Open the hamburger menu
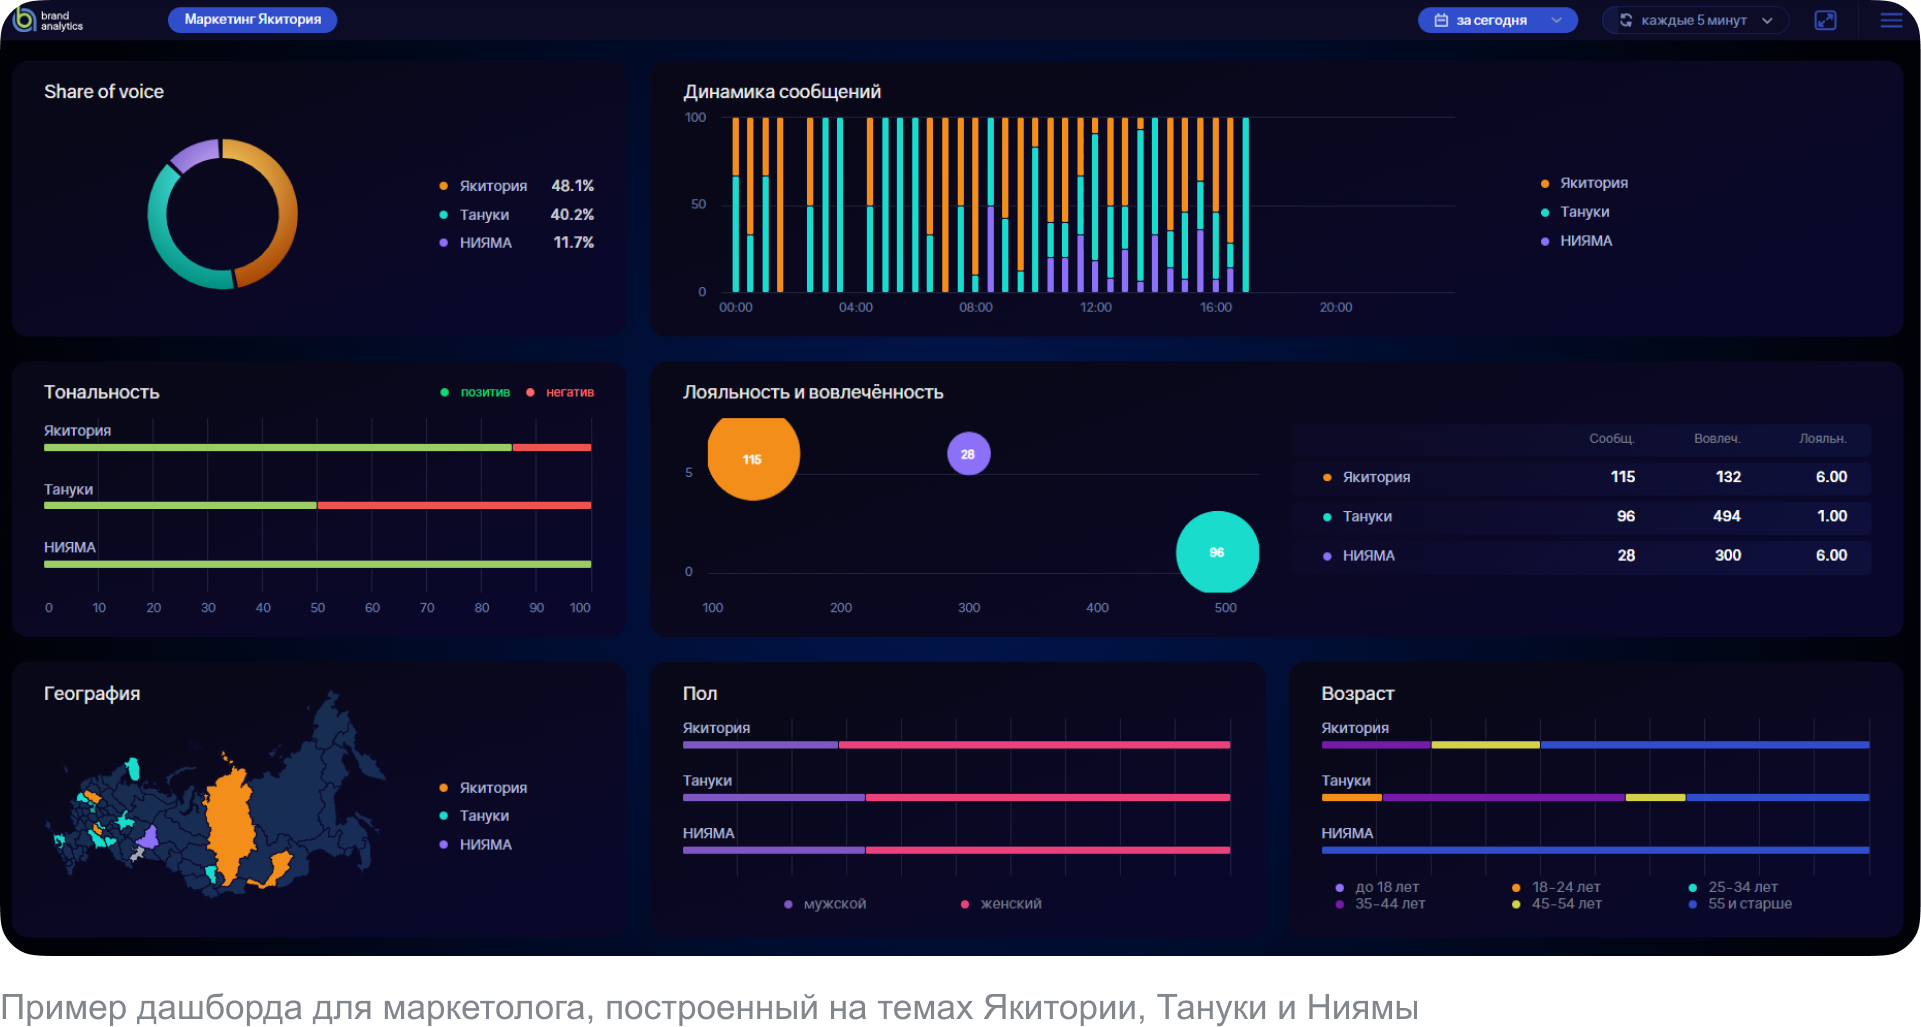Viewport: 1921px width, 1027px height. pos(1891,20)
